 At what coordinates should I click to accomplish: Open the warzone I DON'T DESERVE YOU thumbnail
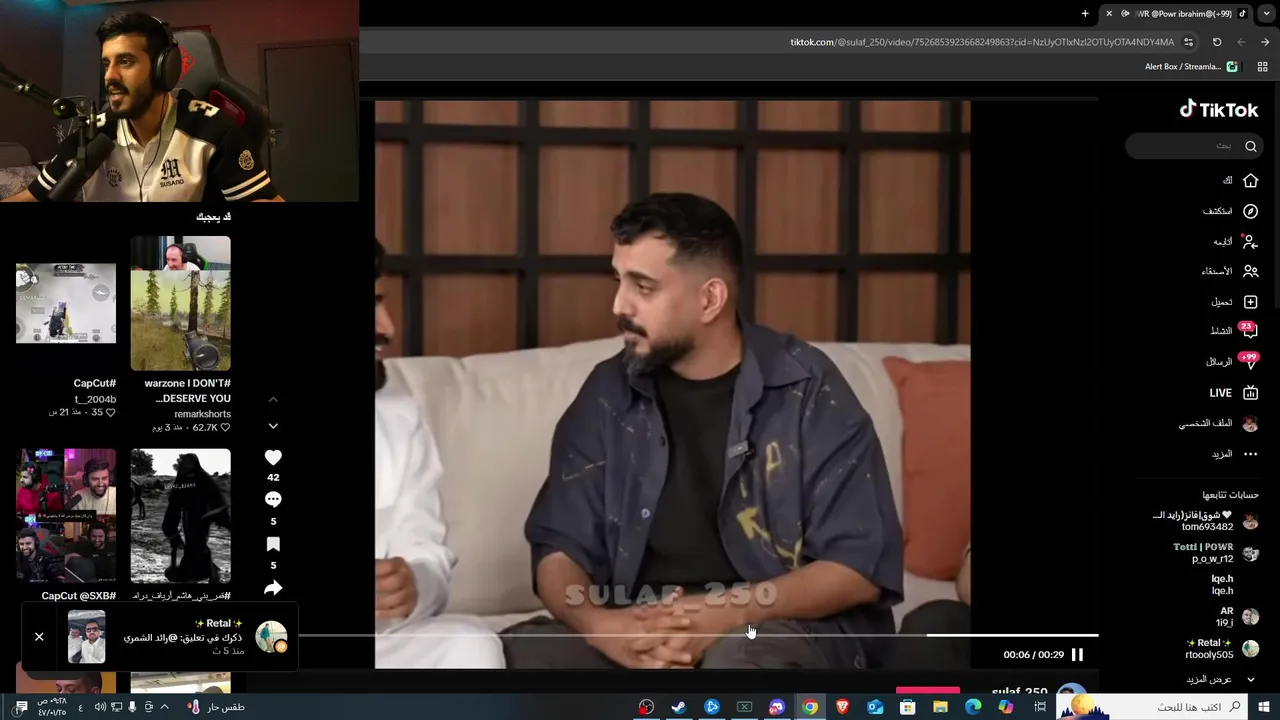click(x=180, y=304)
